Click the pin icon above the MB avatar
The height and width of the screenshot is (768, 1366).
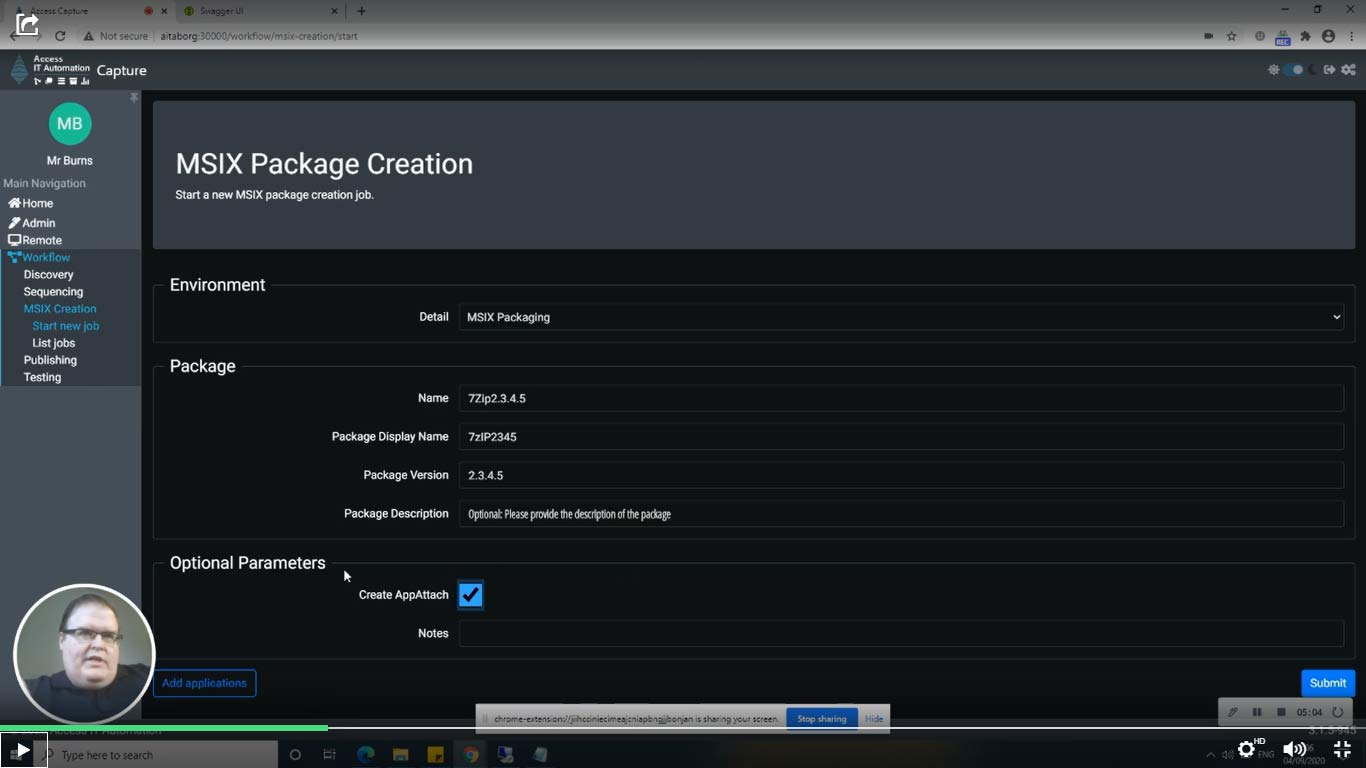(x=133, y=97)
